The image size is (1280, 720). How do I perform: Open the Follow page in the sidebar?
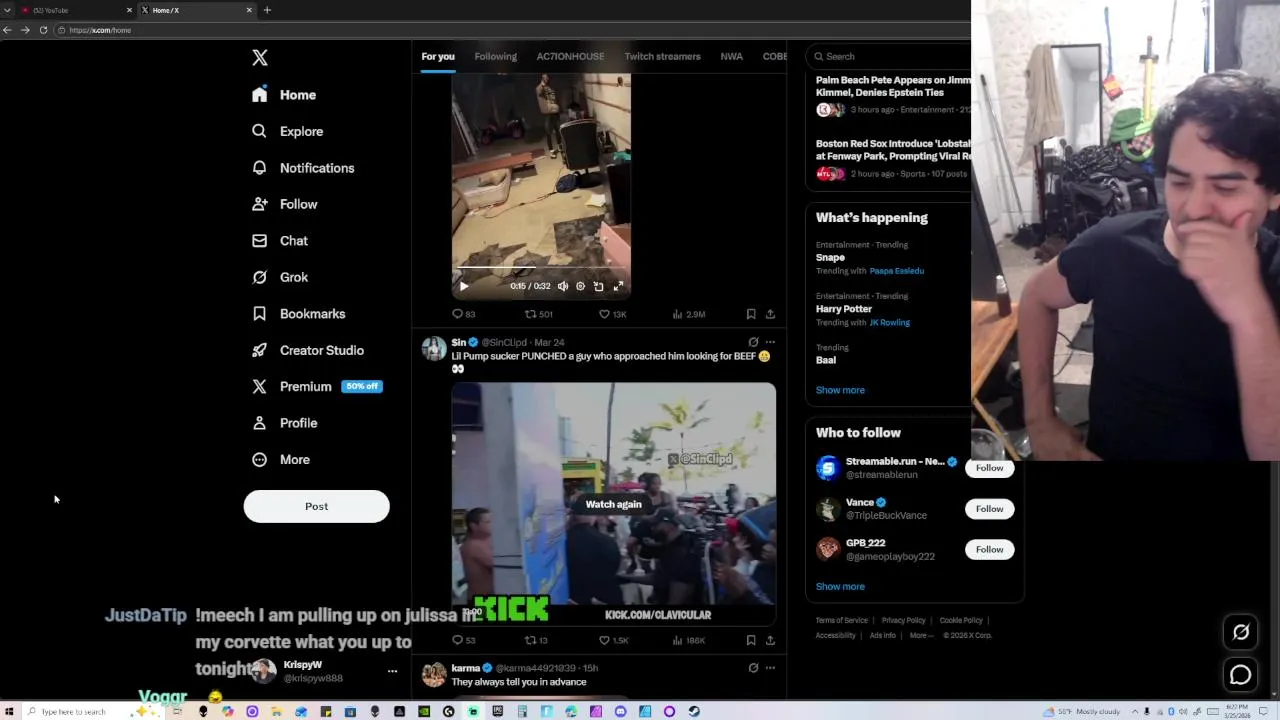click(285, 204)
